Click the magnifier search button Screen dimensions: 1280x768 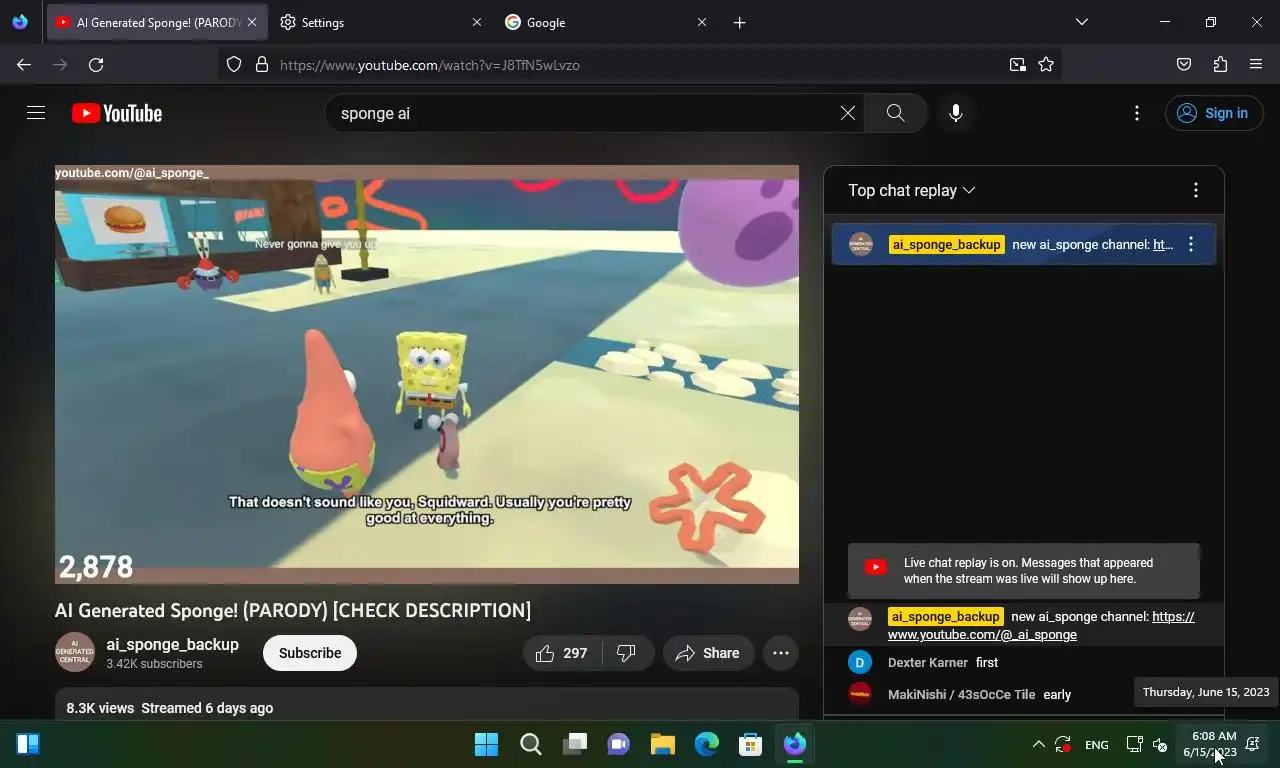point(896,113)
